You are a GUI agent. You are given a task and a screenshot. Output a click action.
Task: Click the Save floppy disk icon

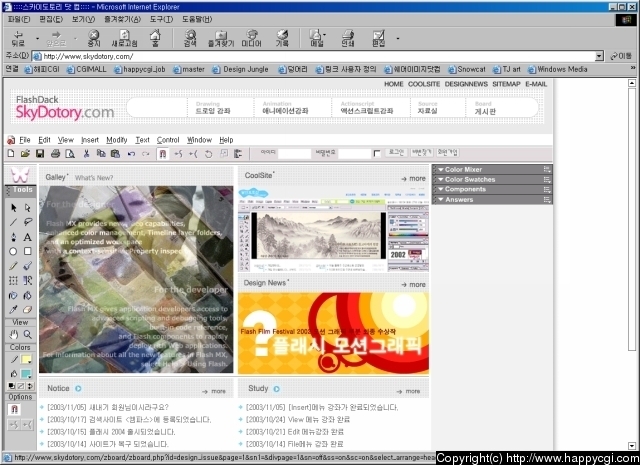[x=40, y=154]
